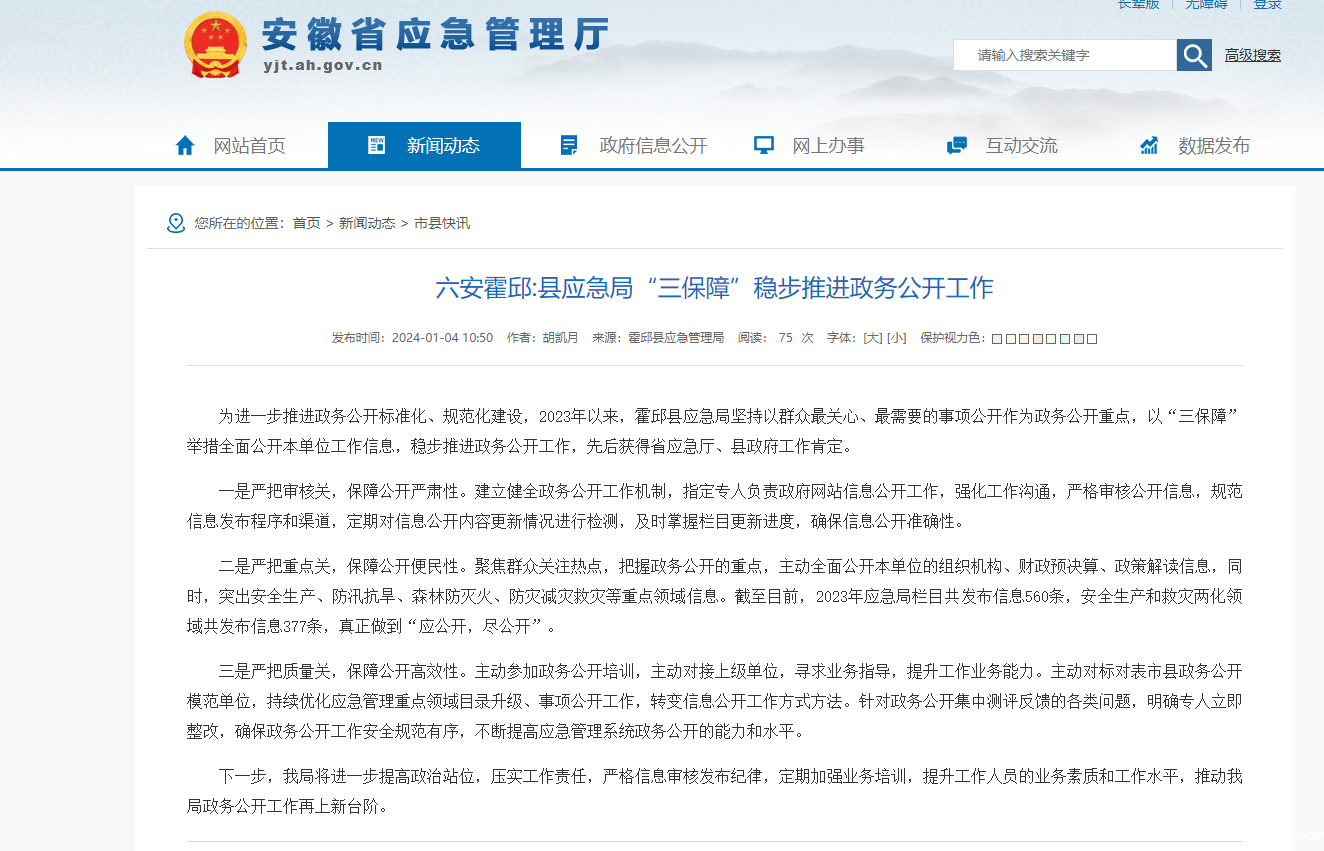The width and height of the screenshot is (1324, 851).
Task: Set article font size to small [小]
Action: 897,338
